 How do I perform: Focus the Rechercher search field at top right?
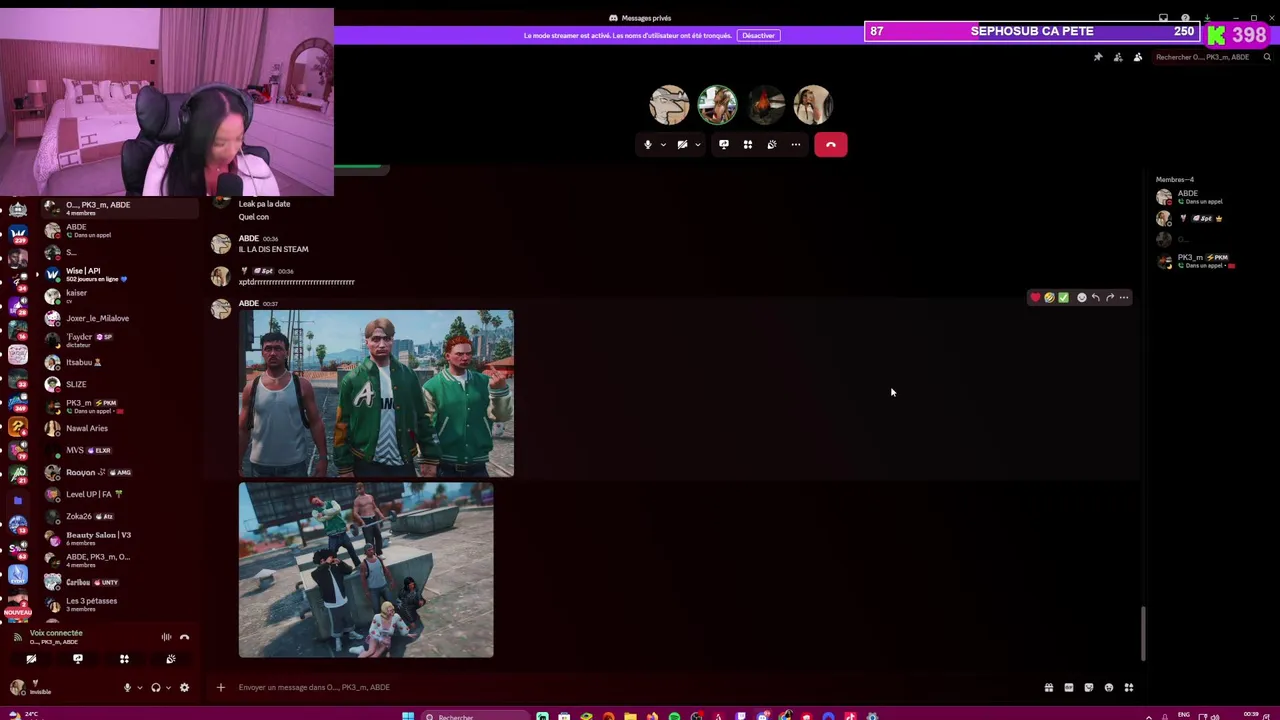(1212, 57)
